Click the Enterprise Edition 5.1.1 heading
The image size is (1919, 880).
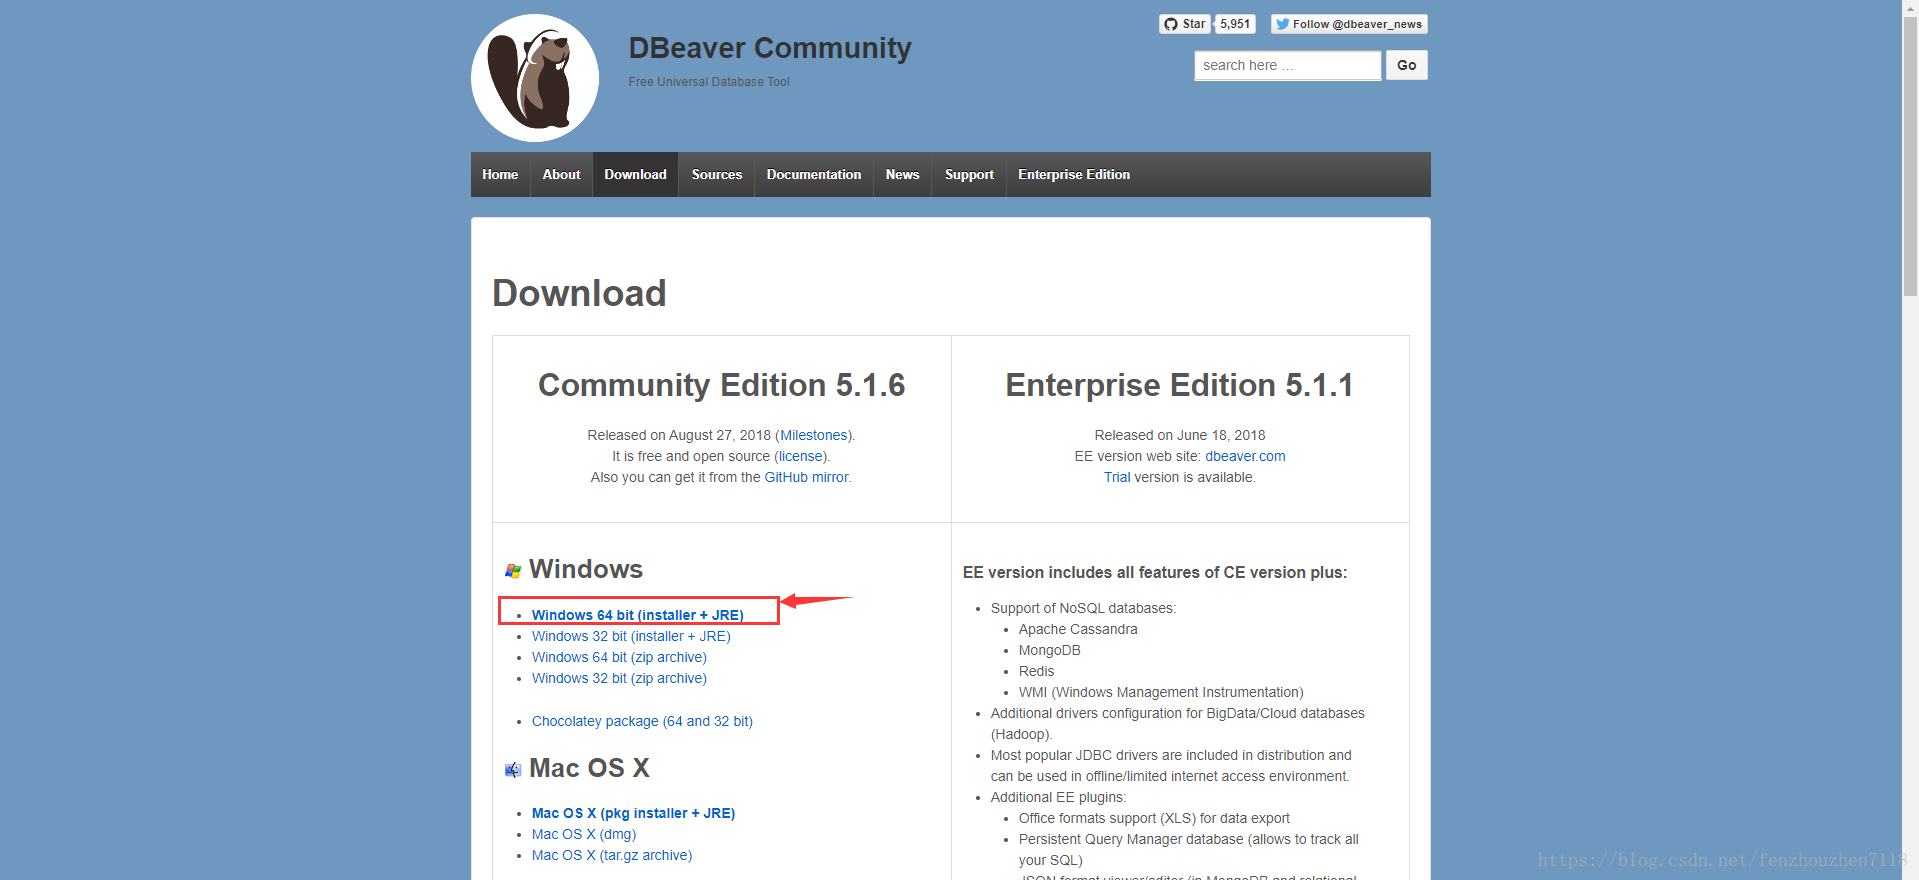pyautogui.click(x=1179, y=385)
